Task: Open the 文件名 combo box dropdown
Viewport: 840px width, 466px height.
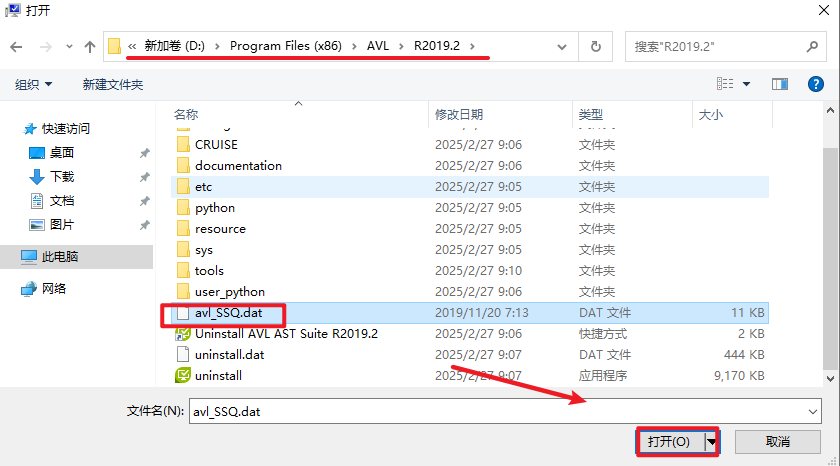Action: pos(813,412)
